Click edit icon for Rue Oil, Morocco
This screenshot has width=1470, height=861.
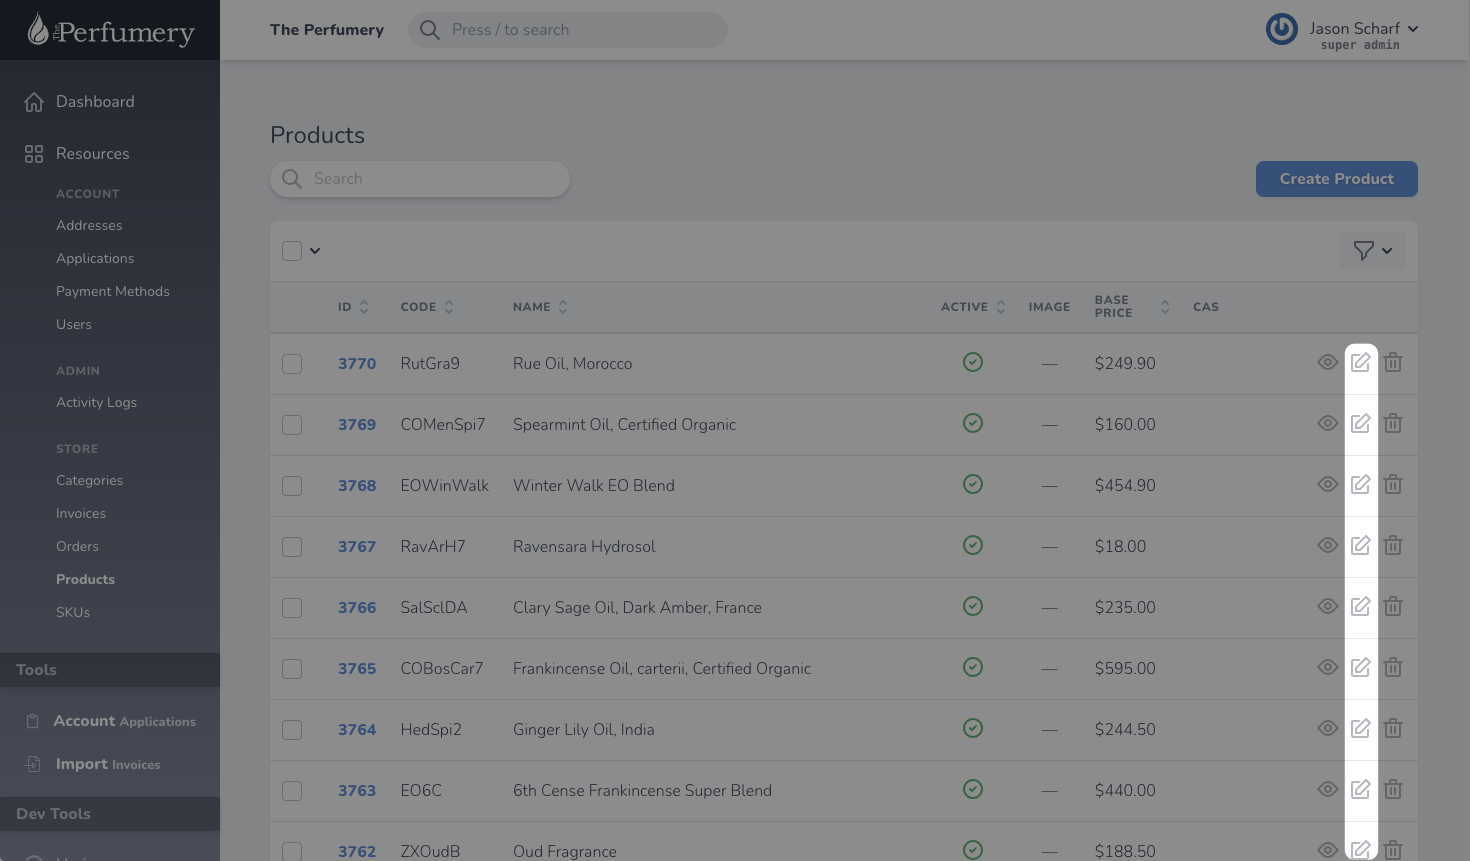pos(1360,363)
